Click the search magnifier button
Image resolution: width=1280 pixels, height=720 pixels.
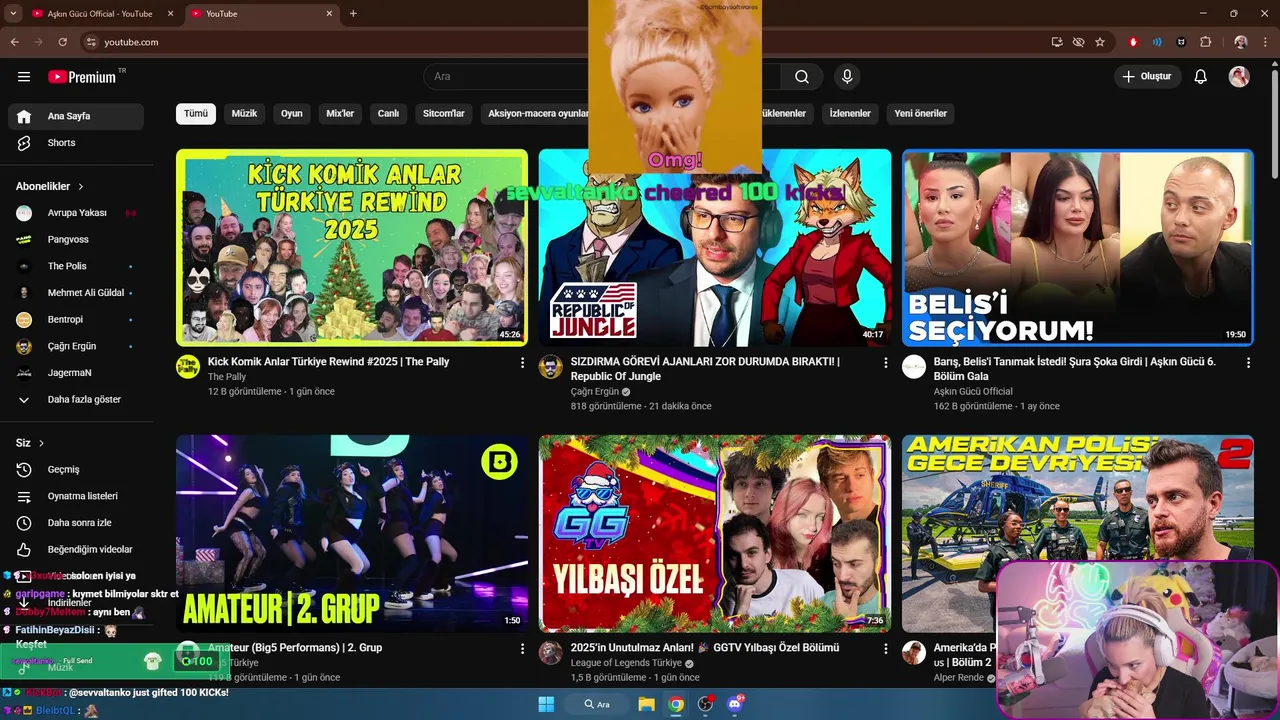(x=802, y=77)
